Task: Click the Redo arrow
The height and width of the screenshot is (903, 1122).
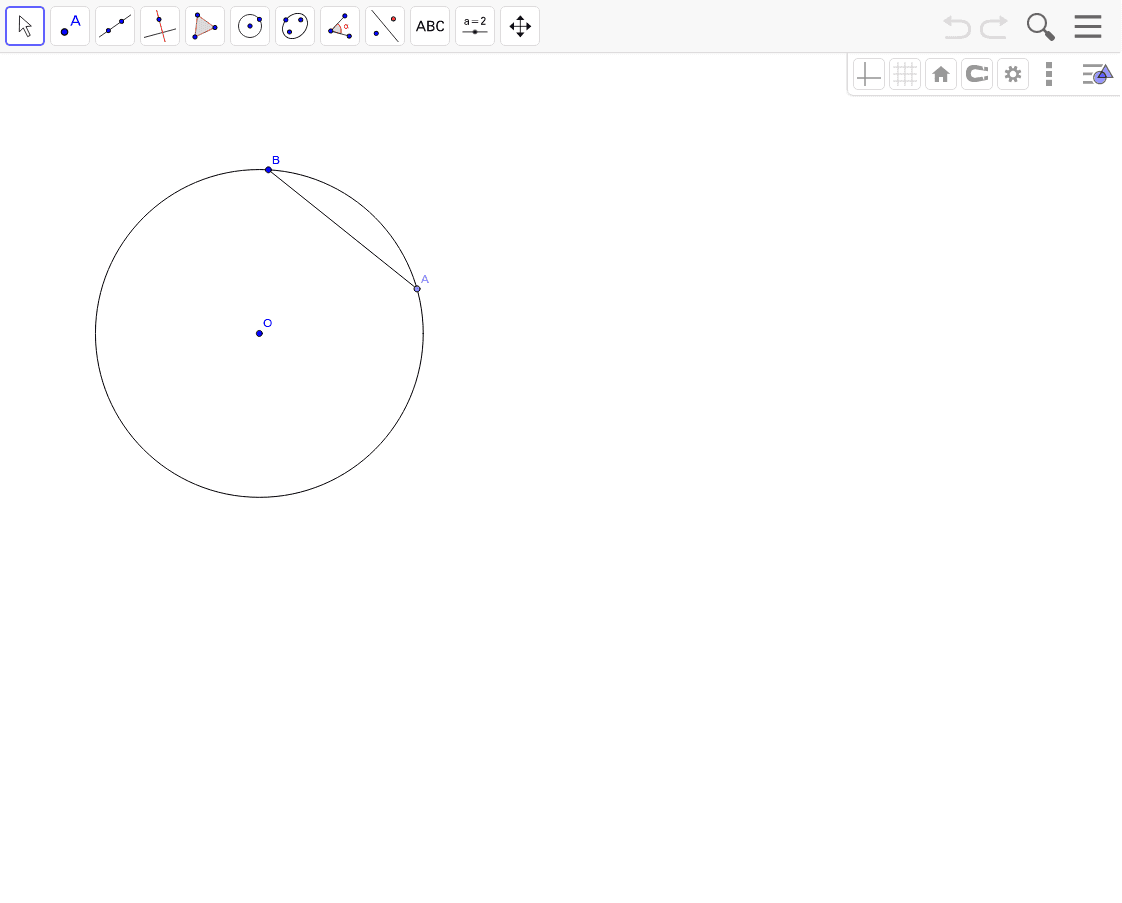Action: pyautogui.click(x=994, y=27)
